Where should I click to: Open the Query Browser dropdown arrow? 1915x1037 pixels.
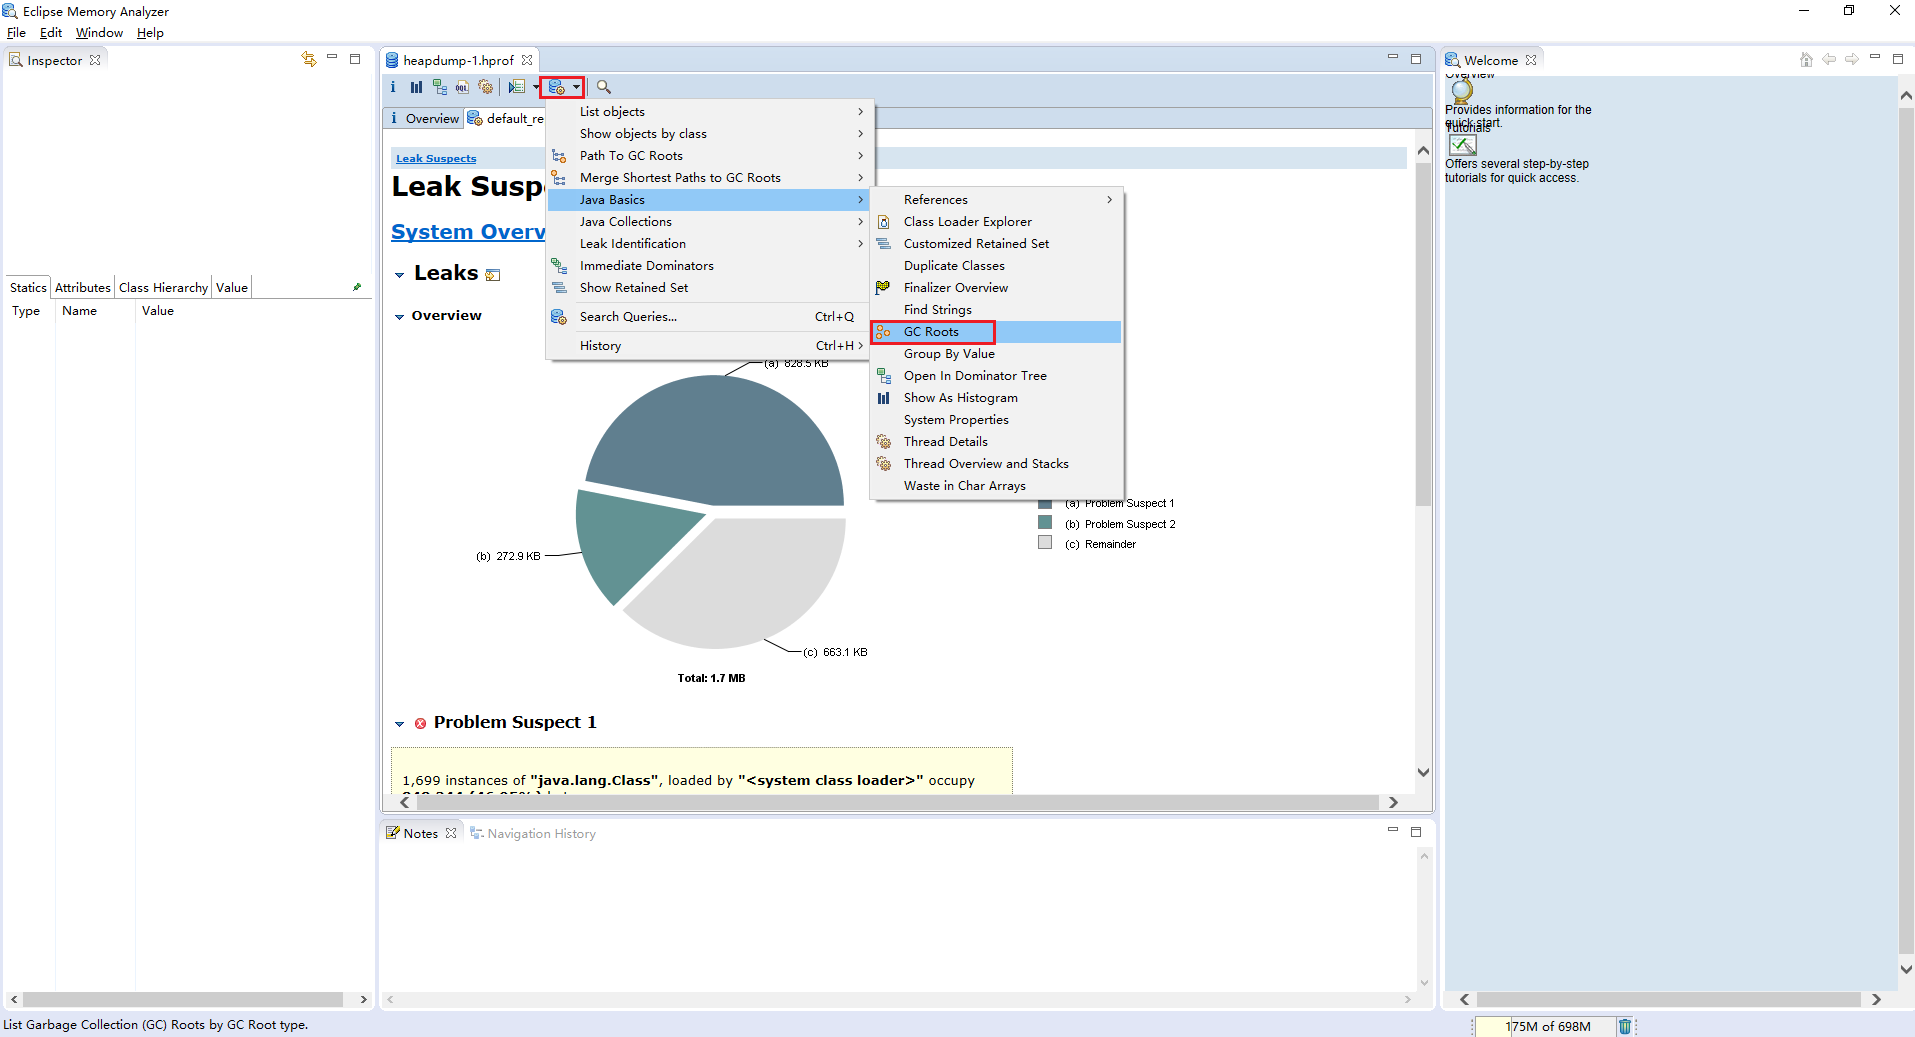click(x=576, y=87)
